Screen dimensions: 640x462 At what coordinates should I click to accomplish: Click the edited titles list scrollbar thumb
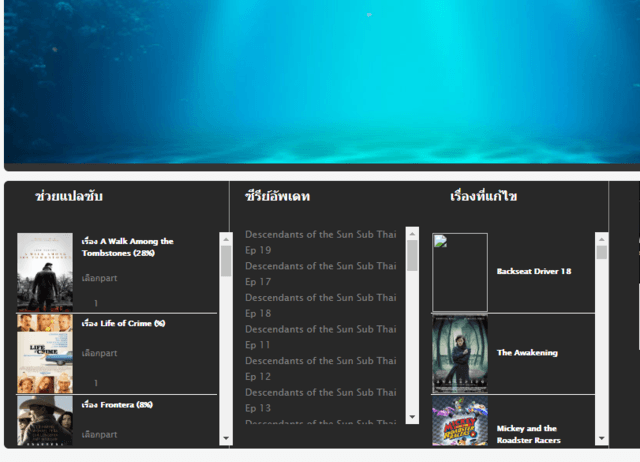(602, 252)
